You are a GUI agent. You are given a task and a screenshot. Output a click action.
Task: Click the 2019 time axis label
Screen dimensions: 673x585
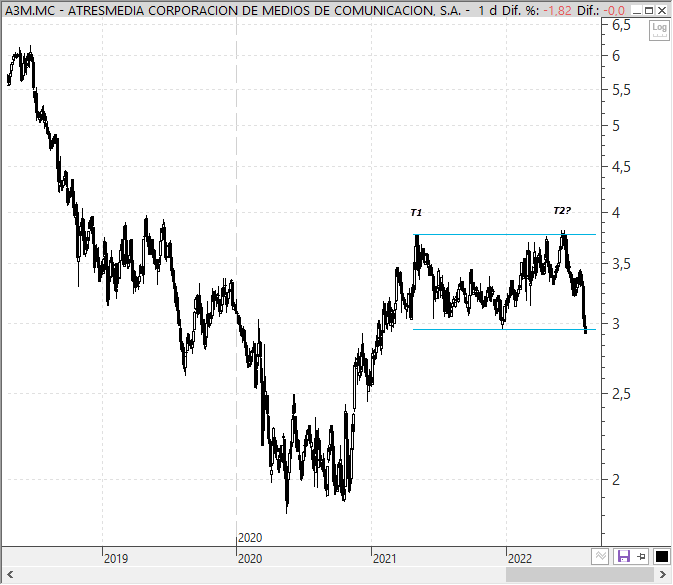(x=116, y=558)
